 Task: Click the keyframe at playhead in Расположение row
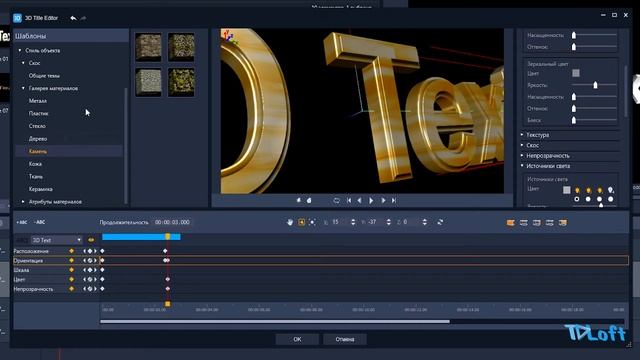coord(165,251)
